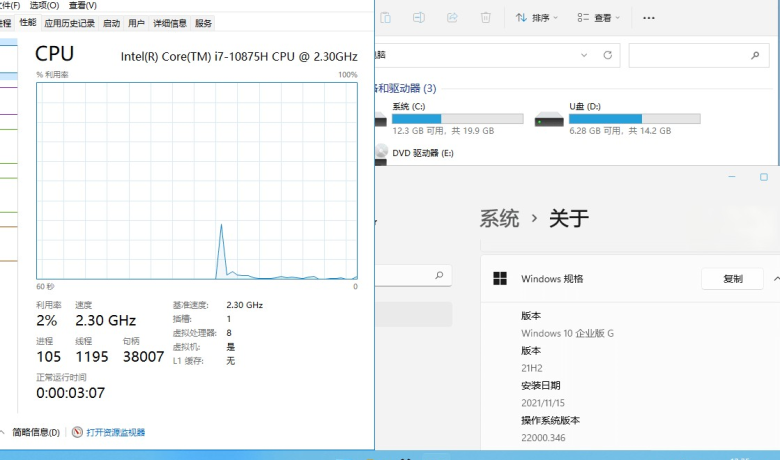Open 打开资源监视器 link
Image resolution: width=780 pixels, height=460 pixels.
(x=115, y=432)
